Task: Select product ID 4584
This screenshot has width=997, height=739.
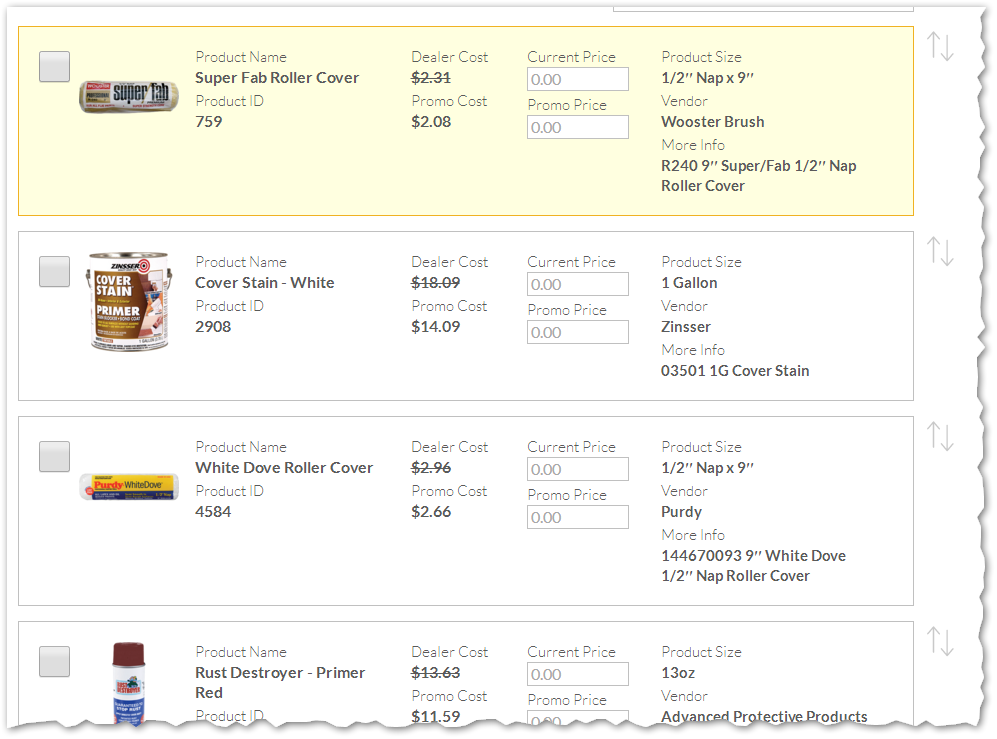Action: point(213,511)
